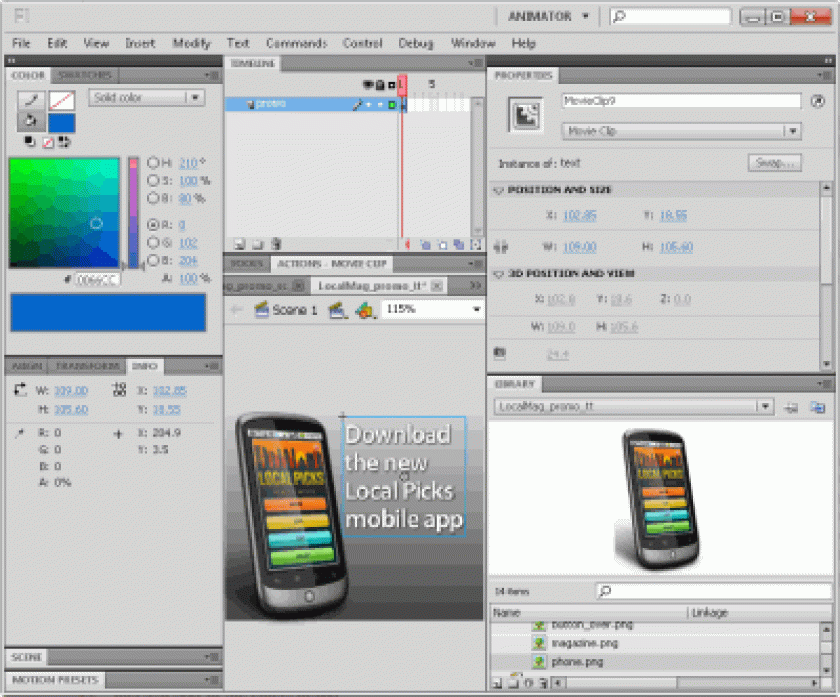Click the help icon in Properties panel
The image size is (840, 697).
pyautogui.click(x=818, y=101)
